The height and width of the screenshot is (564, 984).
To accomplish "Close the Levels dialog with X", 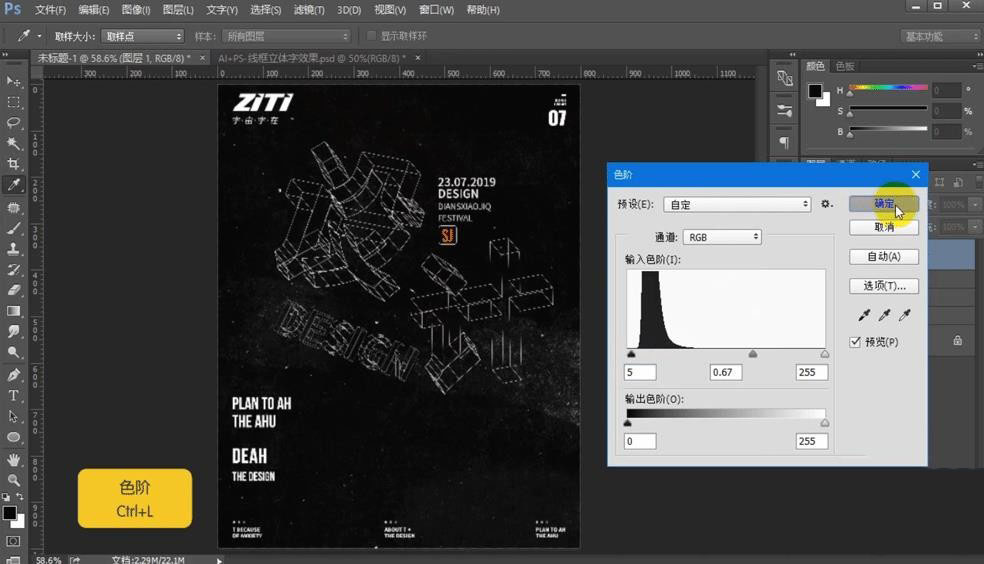I will [x=916, y=174].
